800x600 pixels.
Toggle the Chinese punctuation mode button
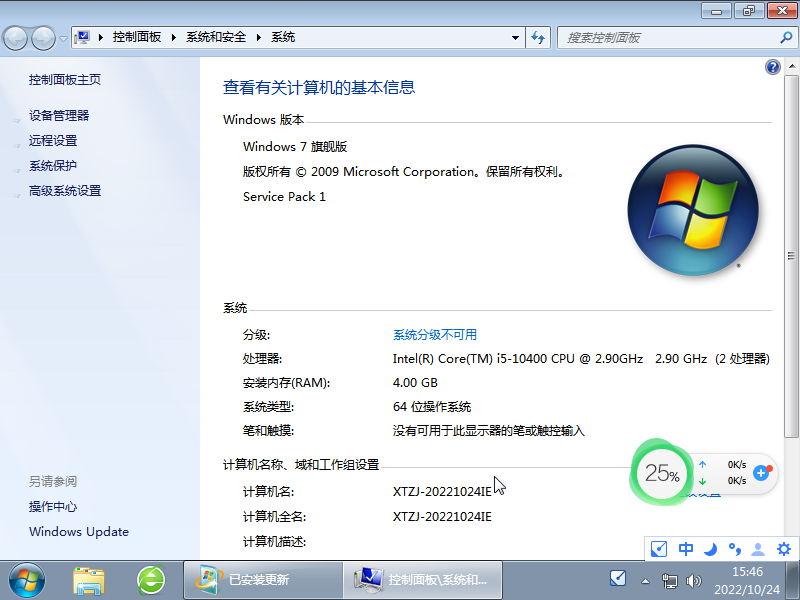(735, 549)
